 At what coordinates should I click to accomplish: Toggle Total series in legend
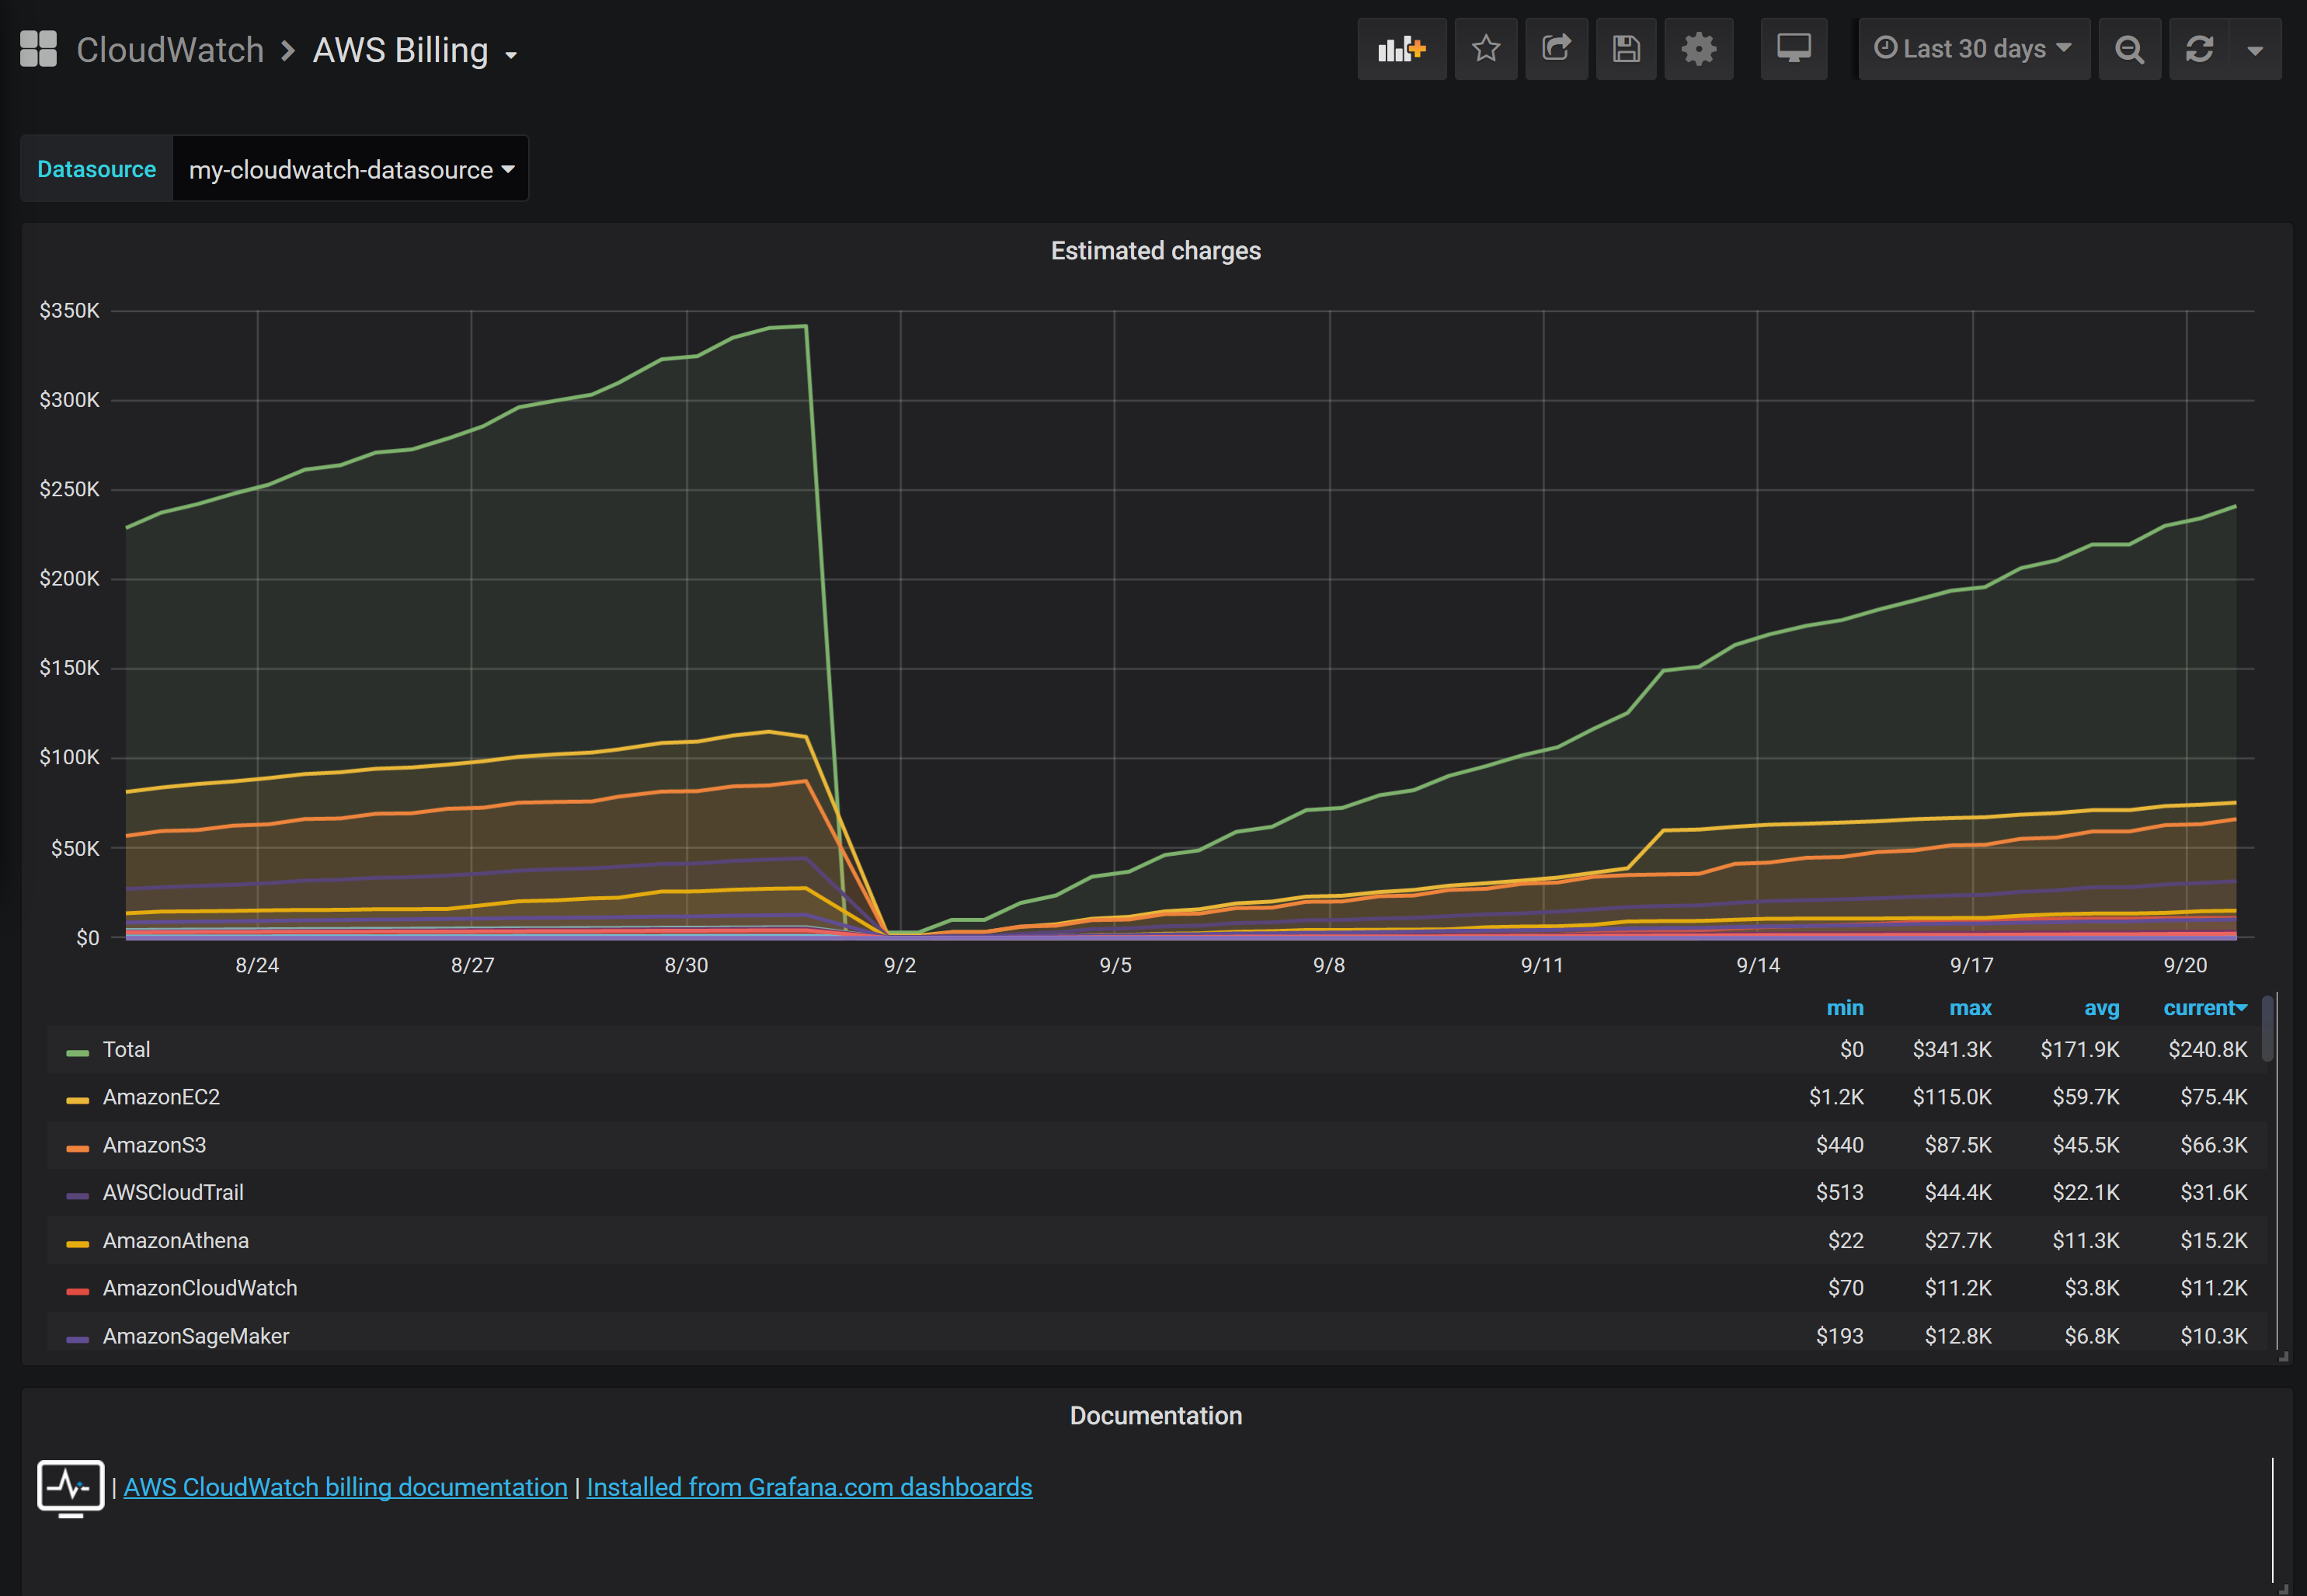click(126, 1050)
